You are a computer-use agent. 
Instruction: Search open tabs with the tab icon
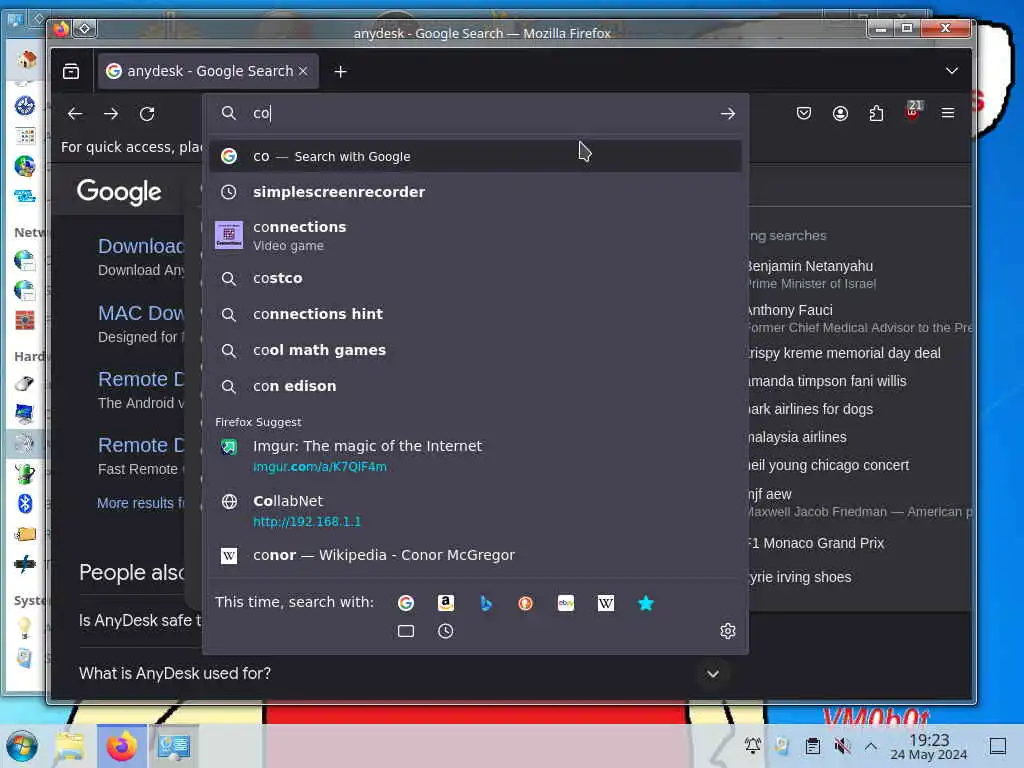tap(406, 631)
